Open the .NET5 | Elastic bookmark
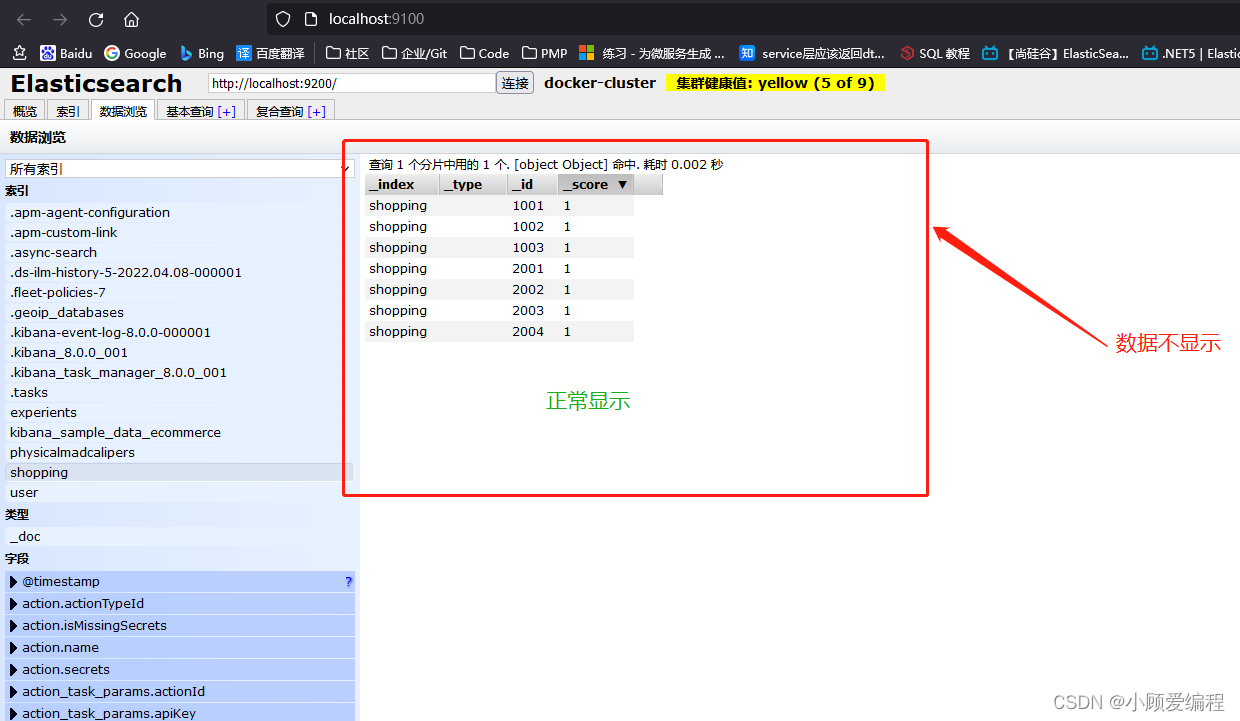The image size is (1240, 721). [x=1191, y=53]
